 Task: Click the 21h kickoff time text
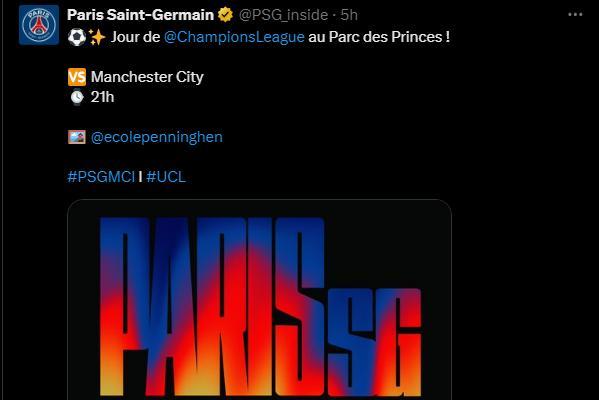pyautogui.click(x=102, y=97)
